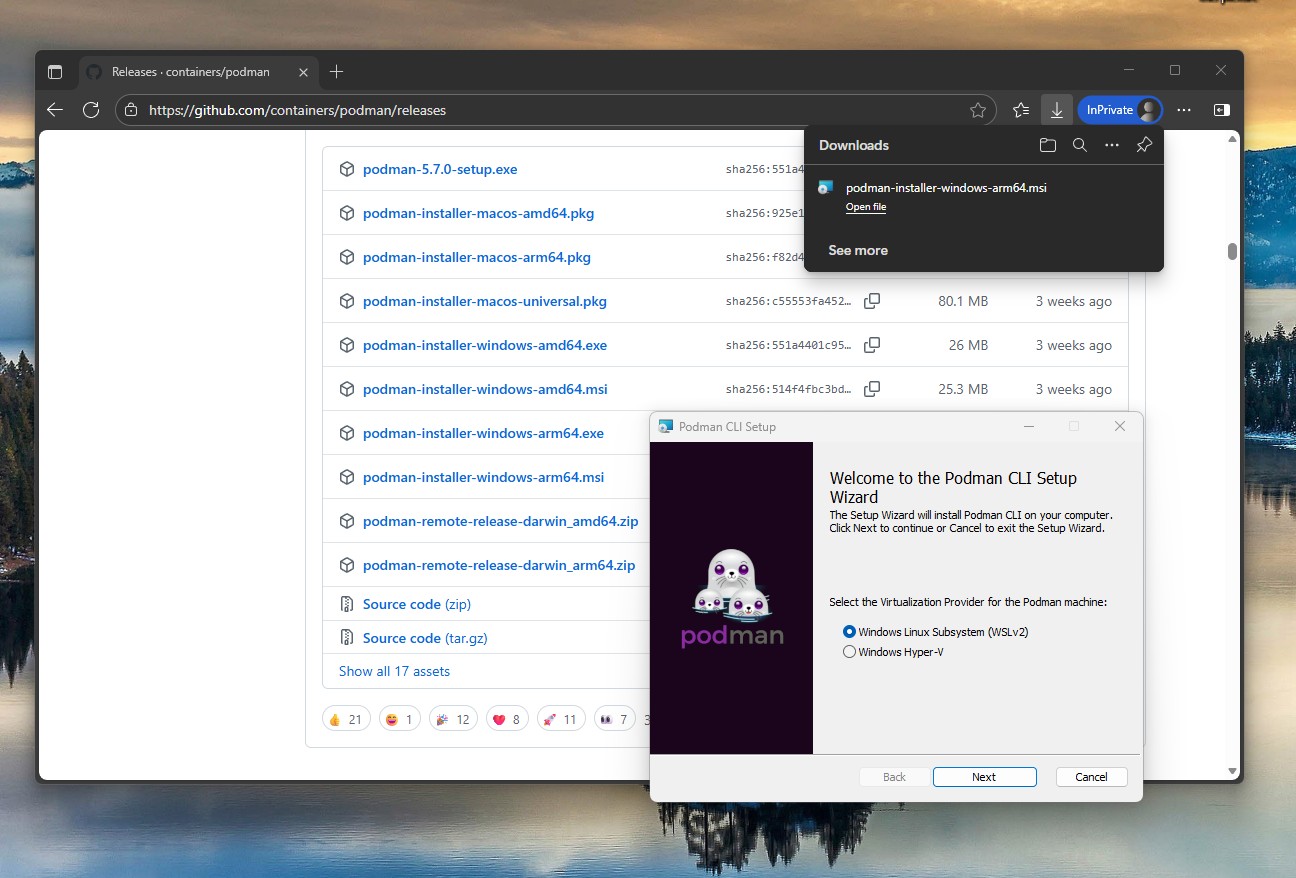
Task: Toggle the hooray reaction (12)
Action: [x=453, y=719]
